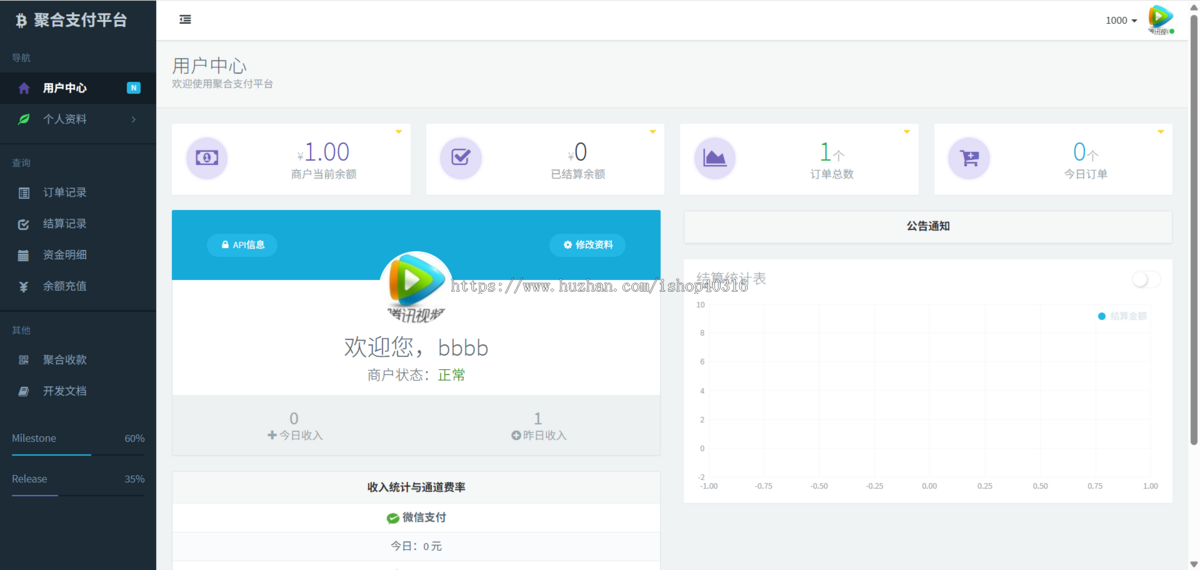
Task: Click the yen icon beside 余额充值
Action: click(x=24, y=286)
